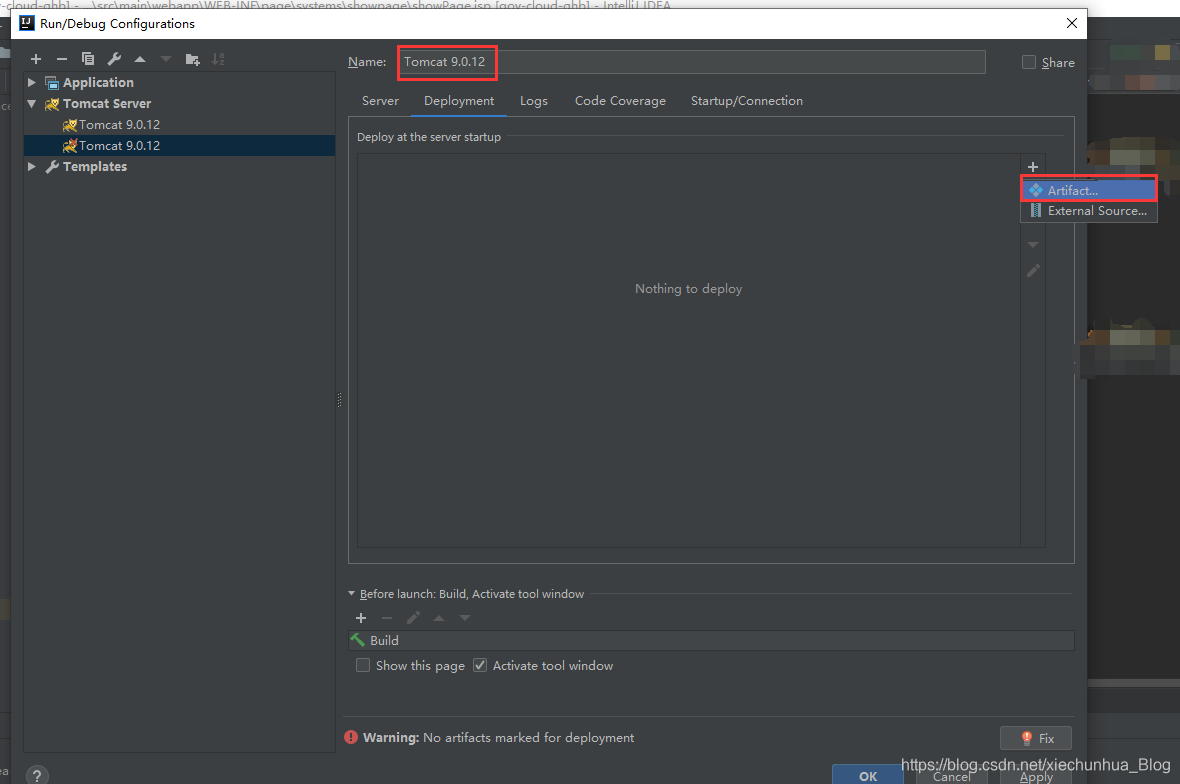Switch to the Logs tab
This screenshot has height=784, width=1180.
click(x=534, y=101)
